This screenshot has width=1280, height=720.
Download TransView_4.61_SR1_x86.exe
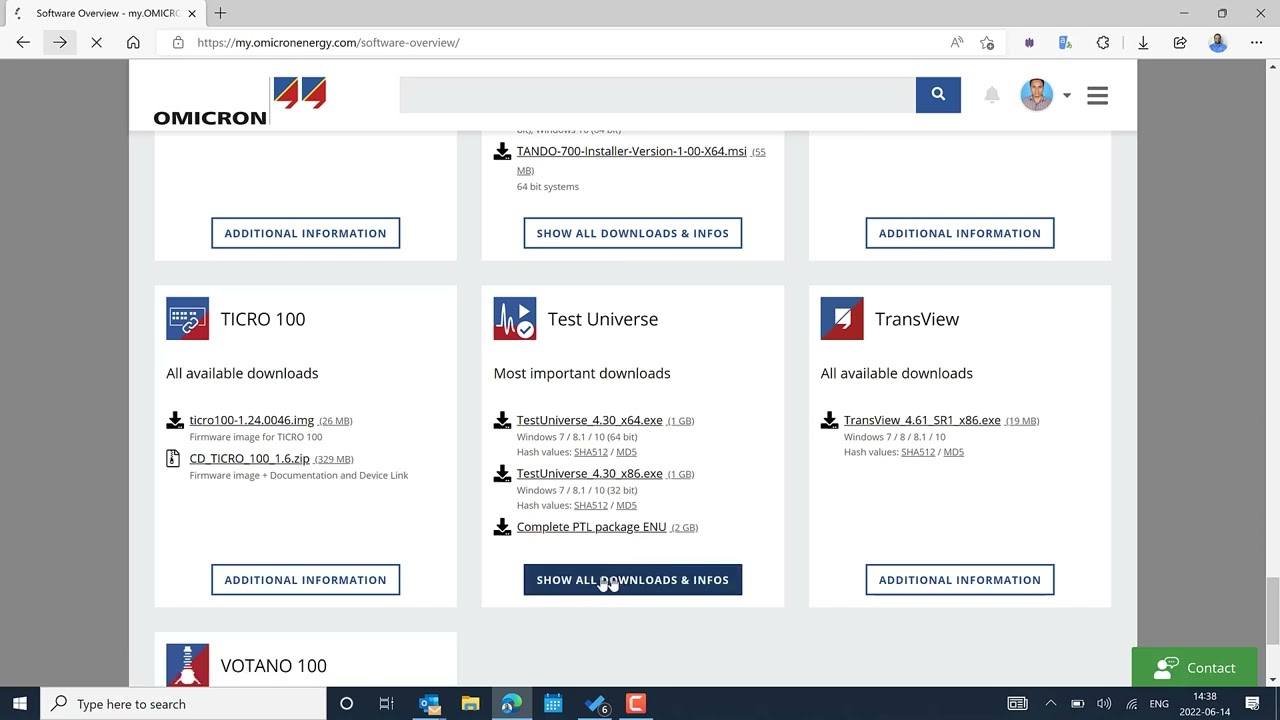(x=922, y=420)
